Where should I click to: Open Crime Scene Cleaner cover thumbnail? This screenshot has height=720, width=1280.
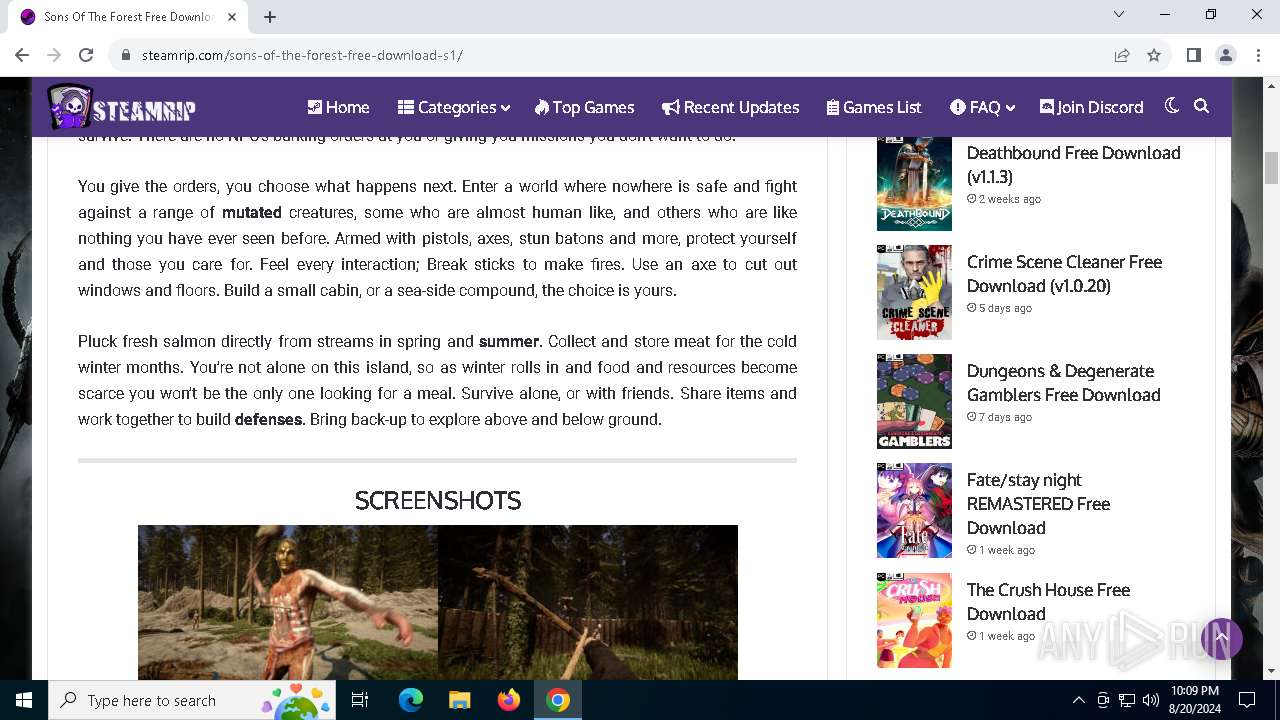(914, 293)
